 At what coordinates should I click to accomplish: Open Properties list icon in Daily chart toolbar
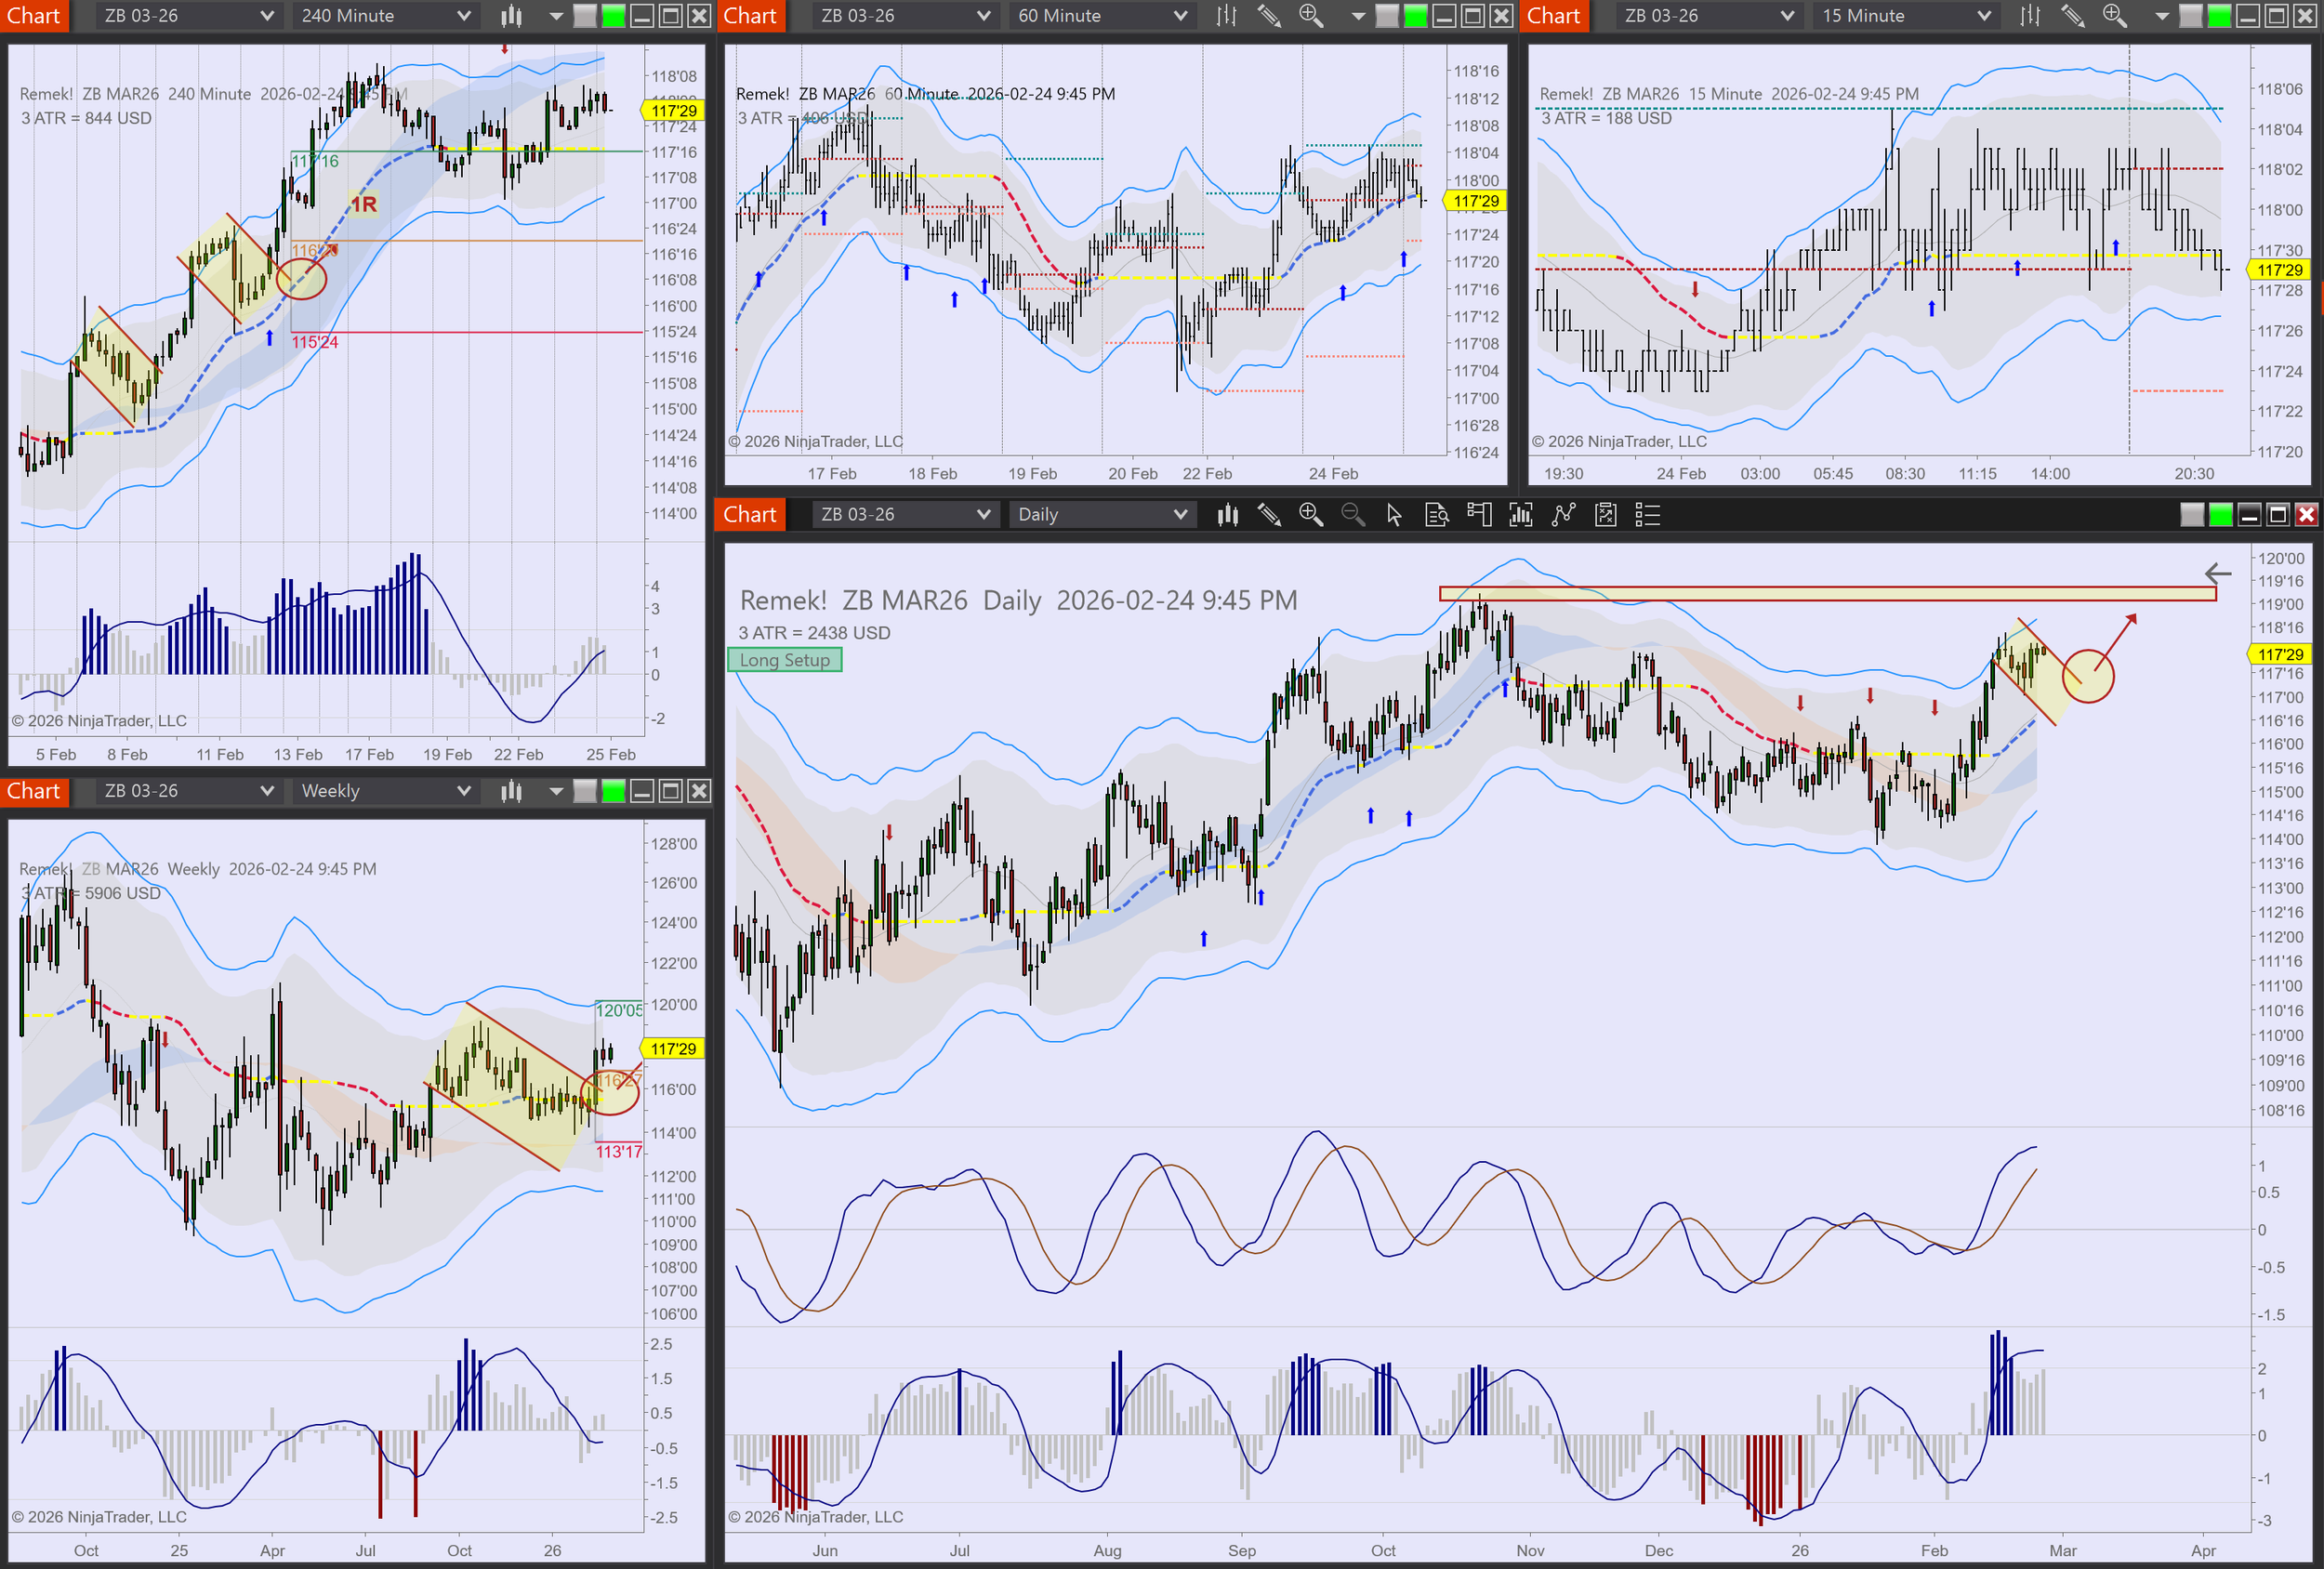1647,515
